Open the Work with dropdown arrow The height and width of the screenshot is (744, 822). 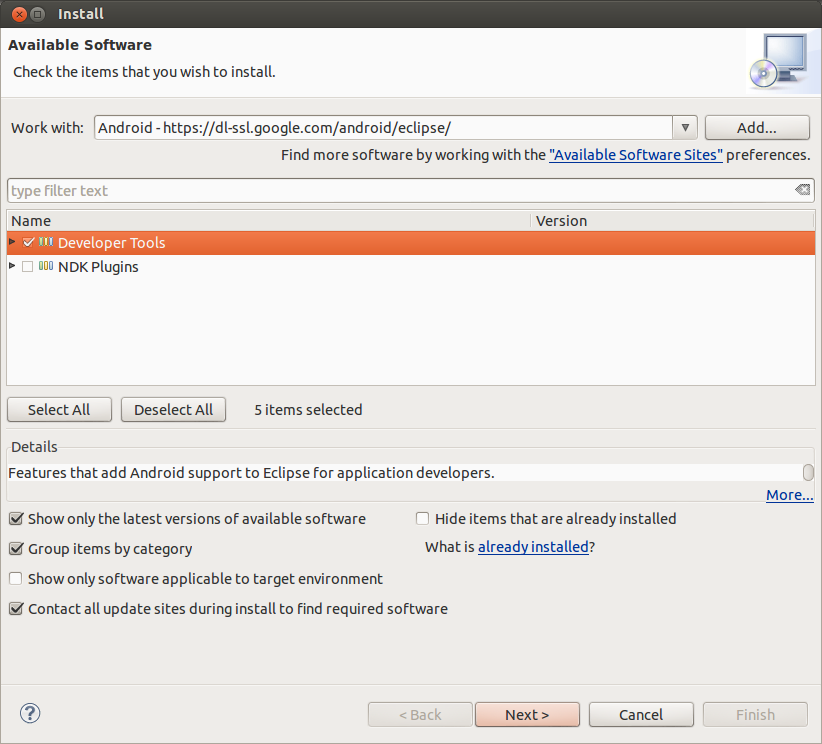(x=685, y=128)
